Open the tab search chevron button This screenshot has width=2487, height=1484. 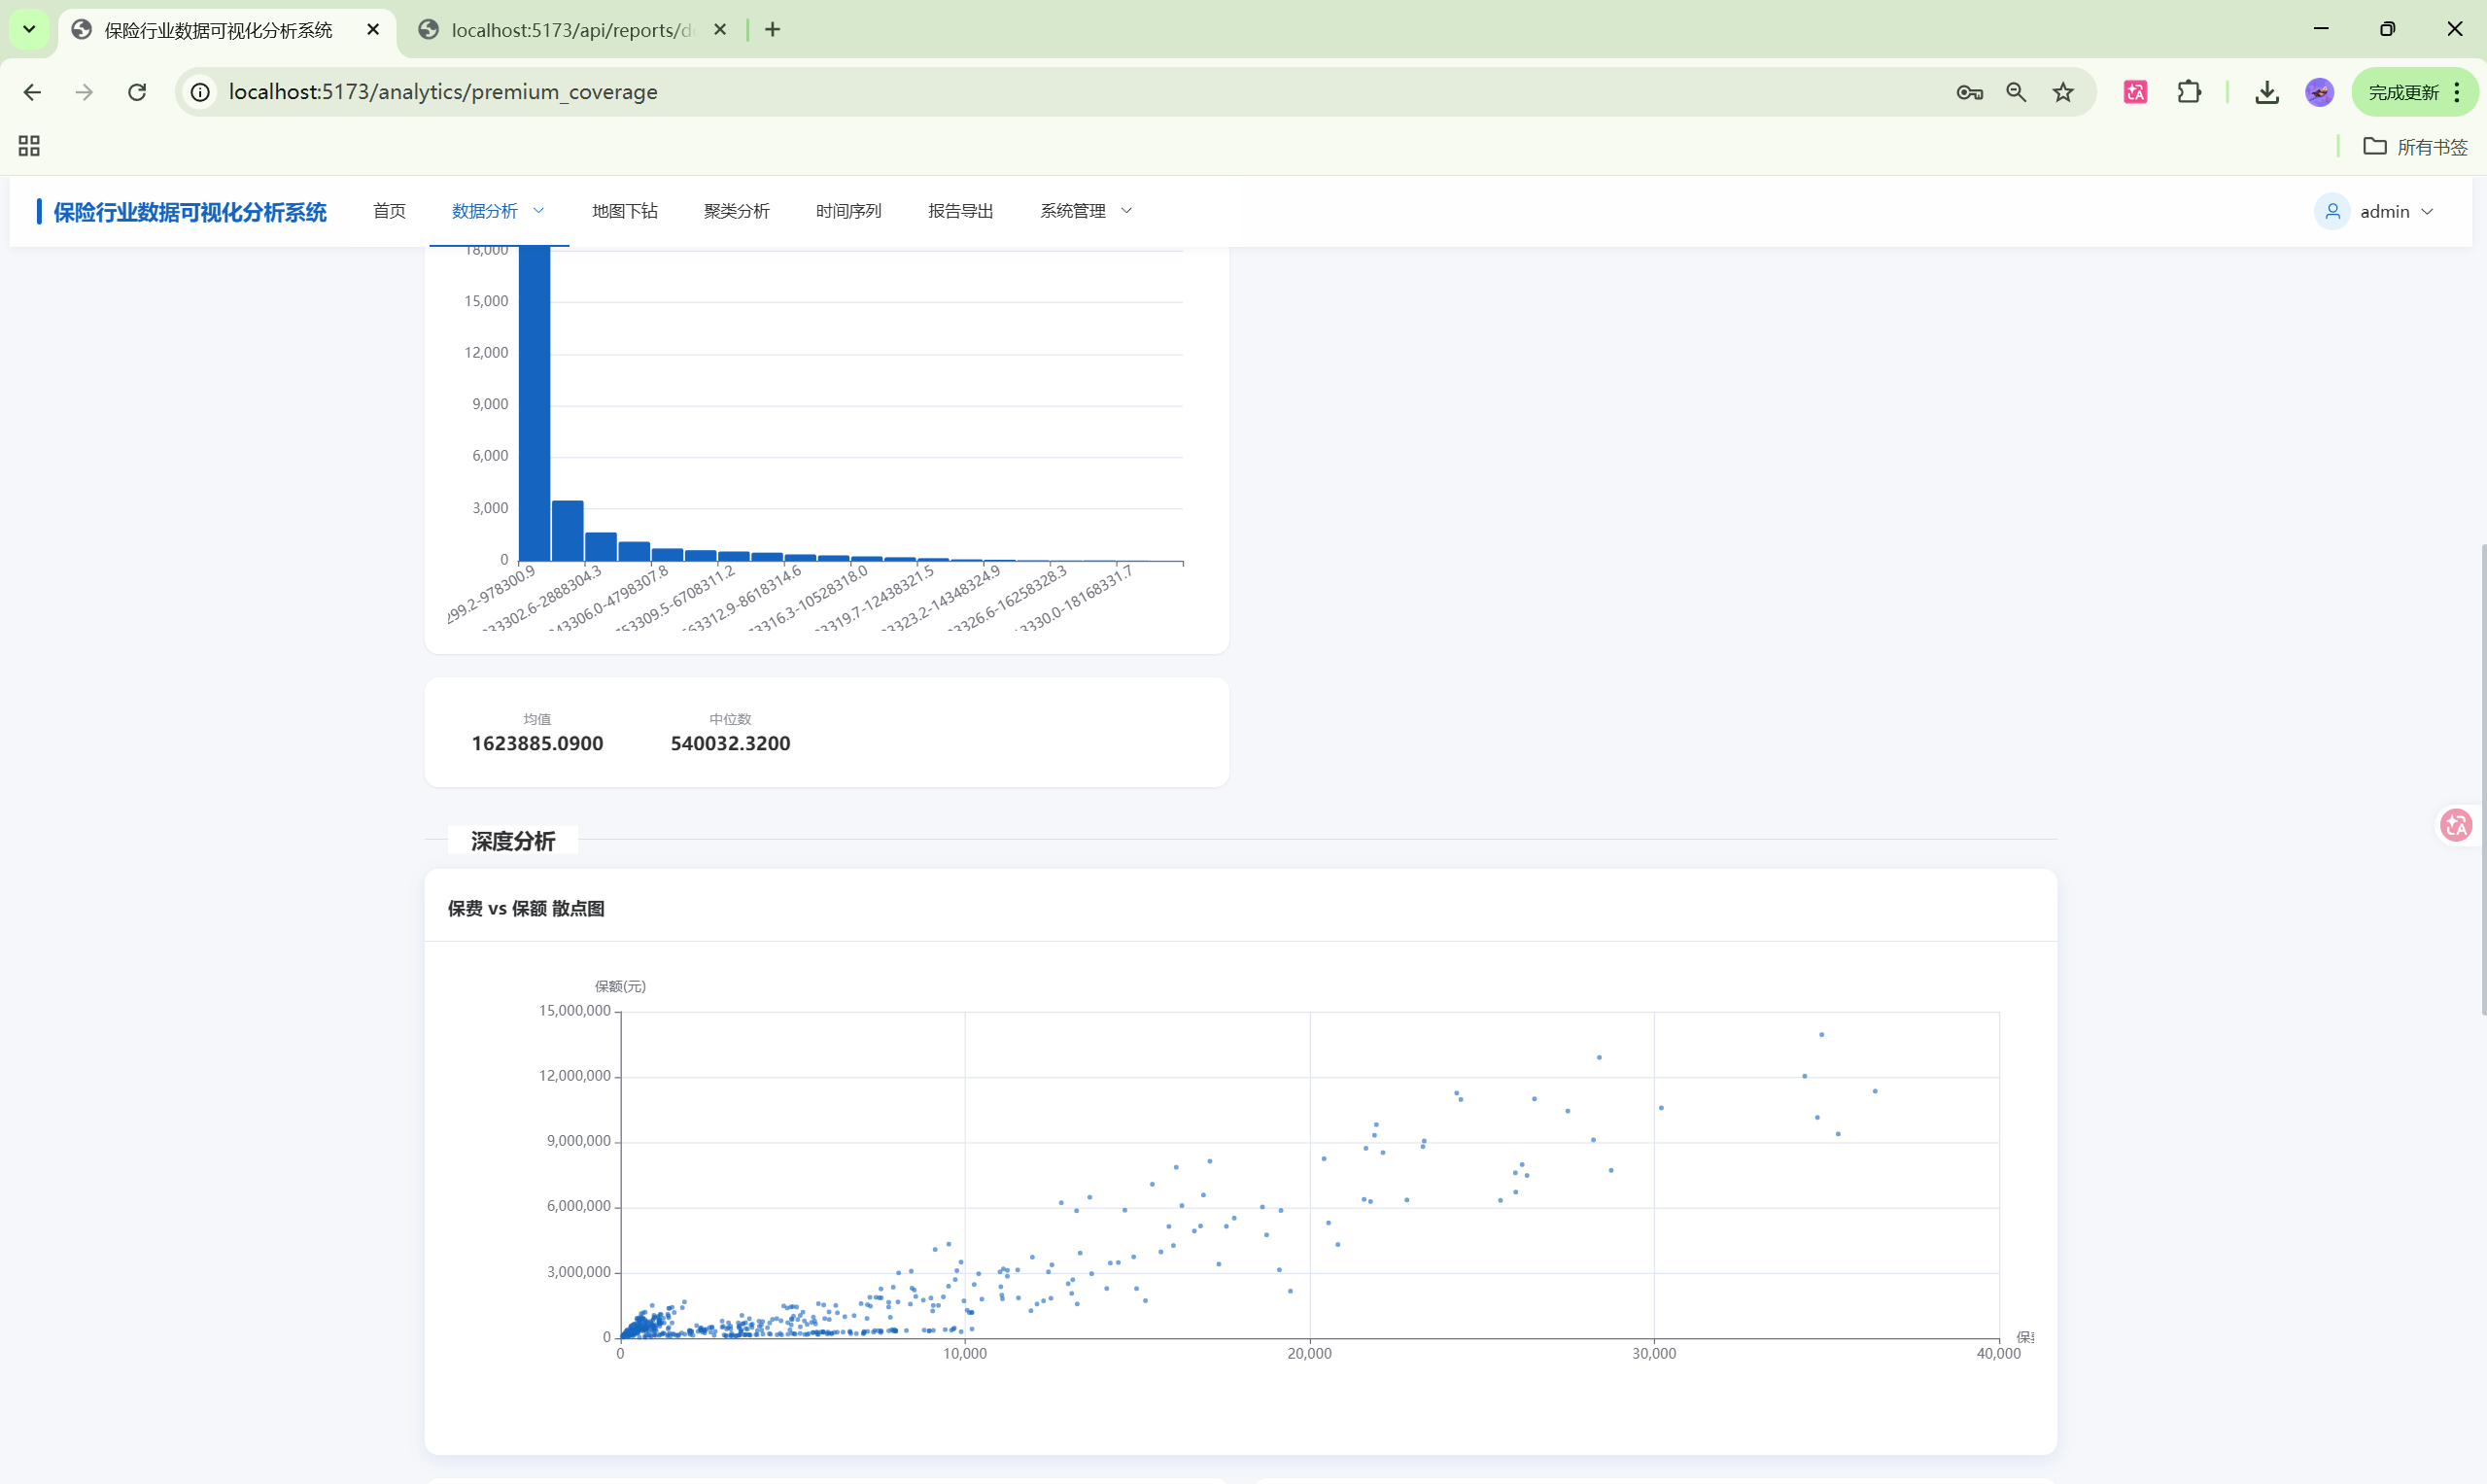29,29
